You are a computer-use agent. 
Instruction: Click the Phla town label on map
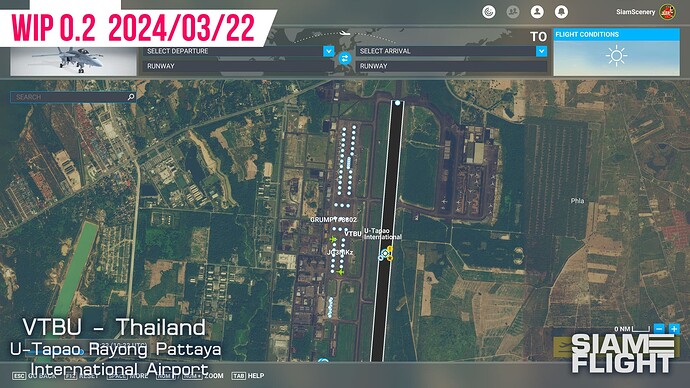tap(577, 201)
